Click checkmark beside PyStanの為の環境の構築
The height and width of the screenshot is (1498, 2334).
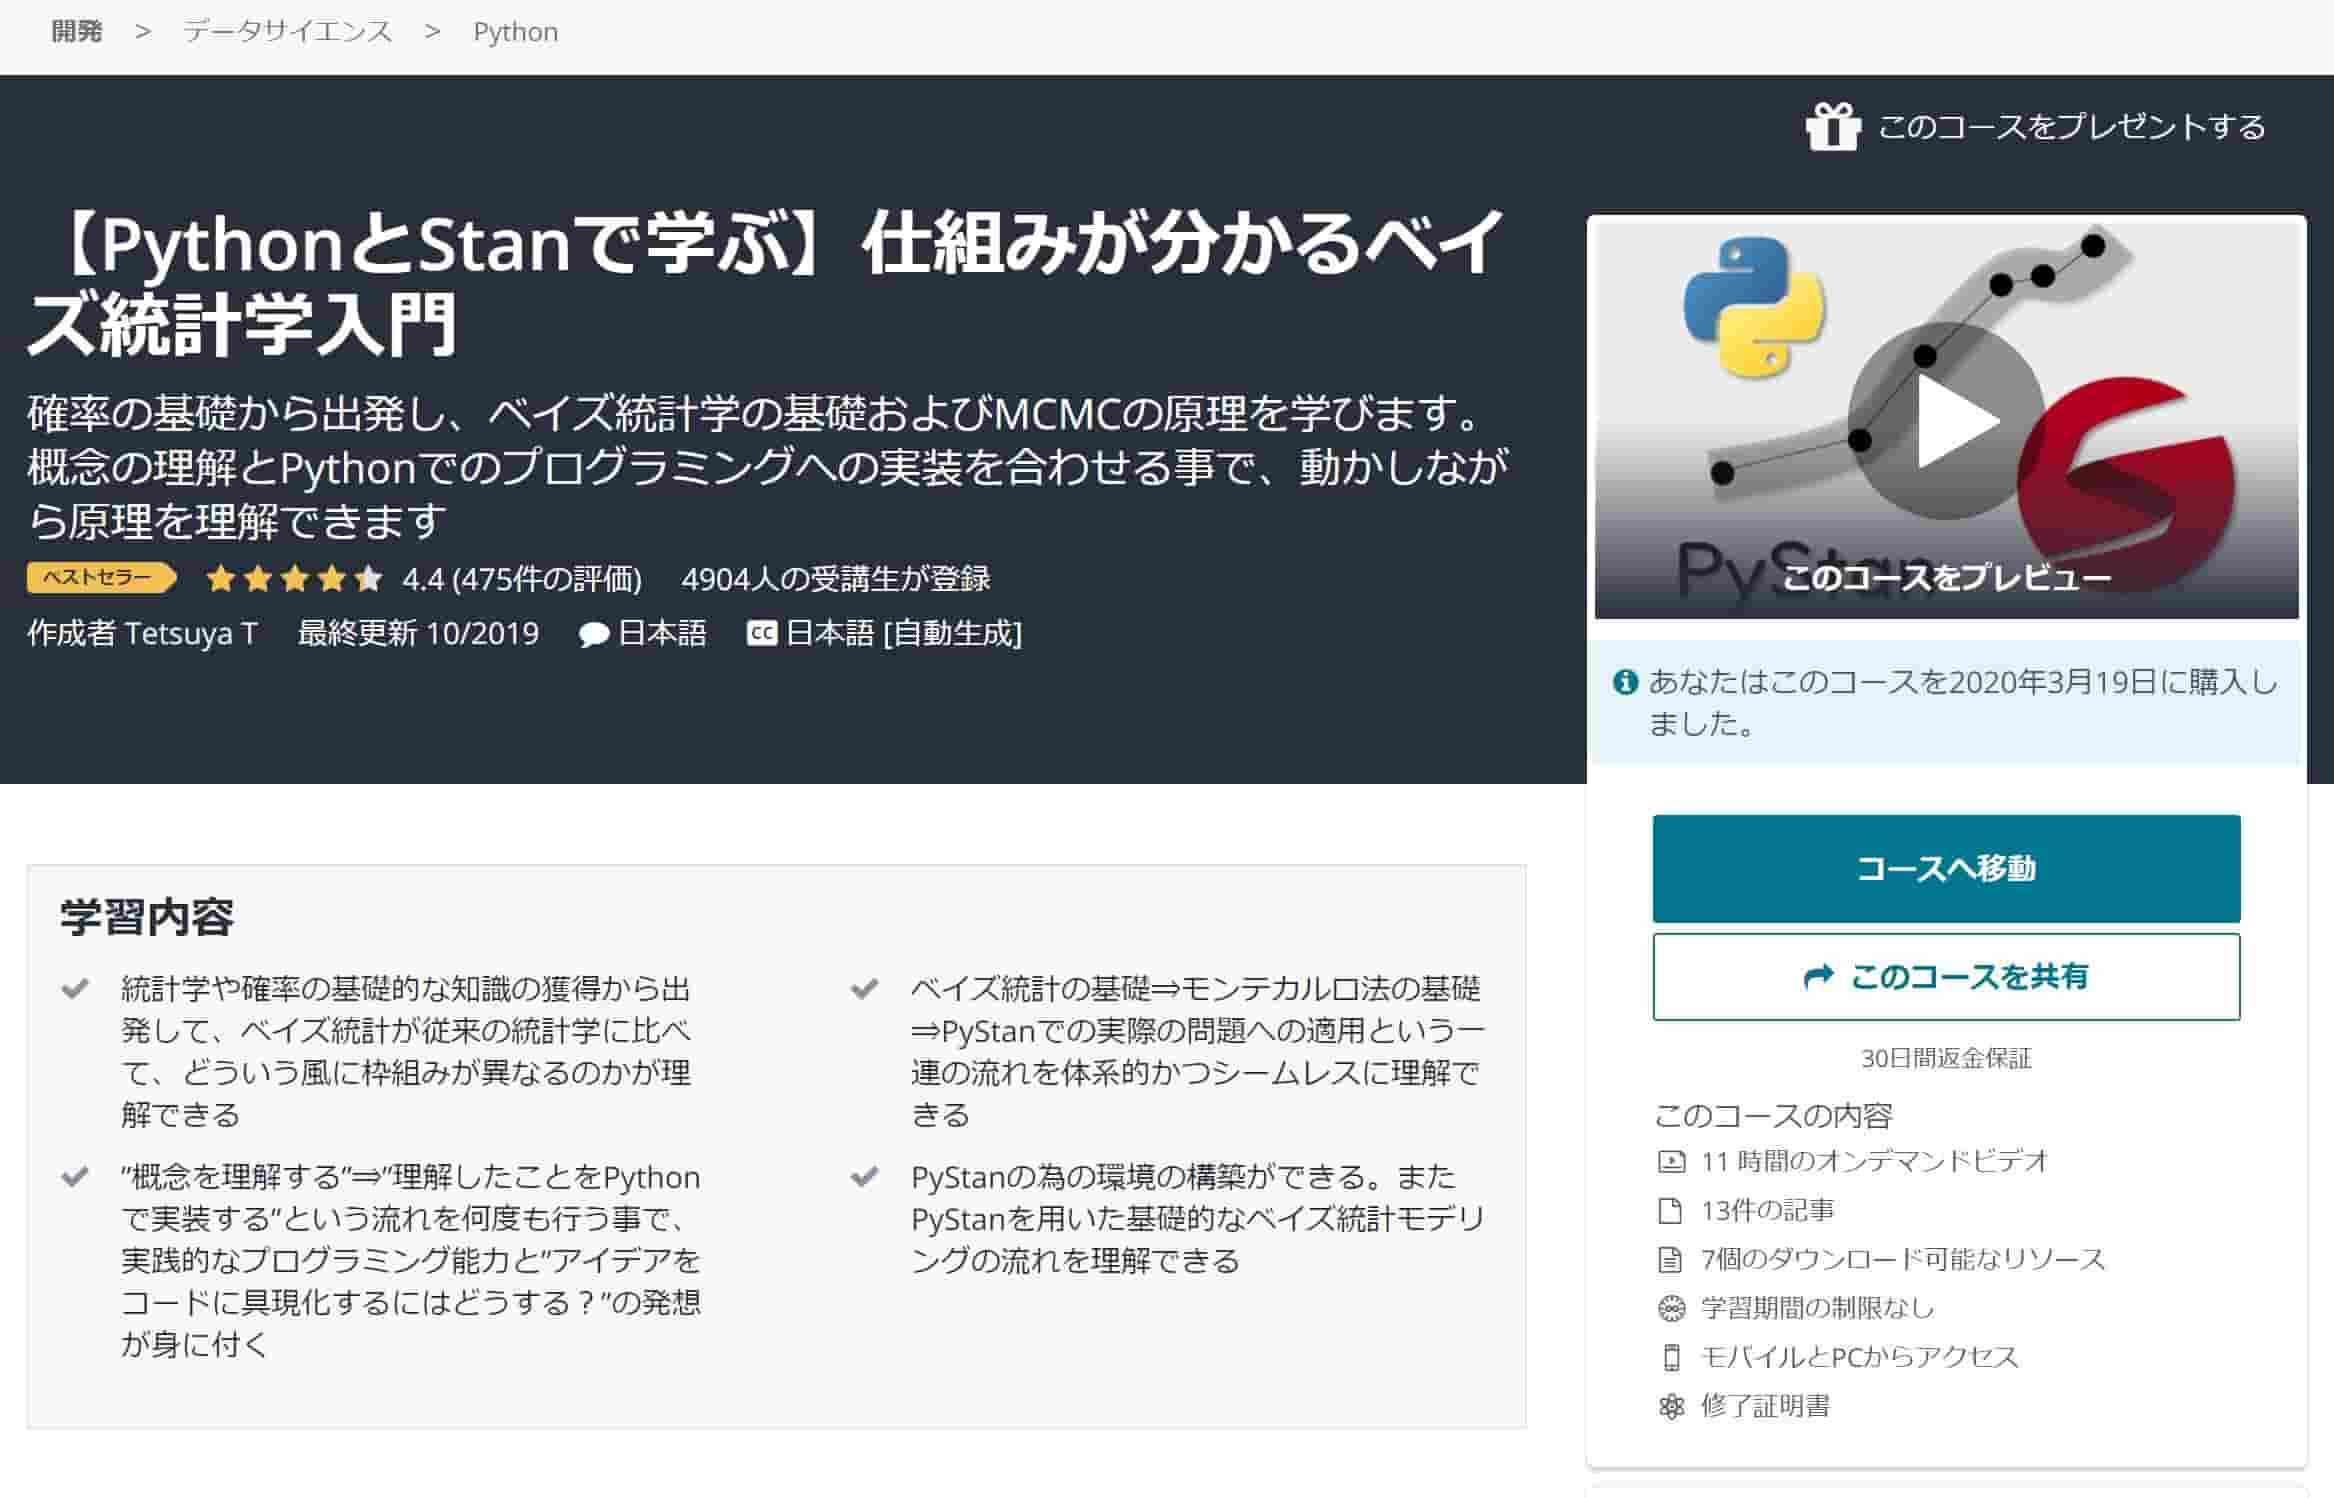coord(864,1176)
